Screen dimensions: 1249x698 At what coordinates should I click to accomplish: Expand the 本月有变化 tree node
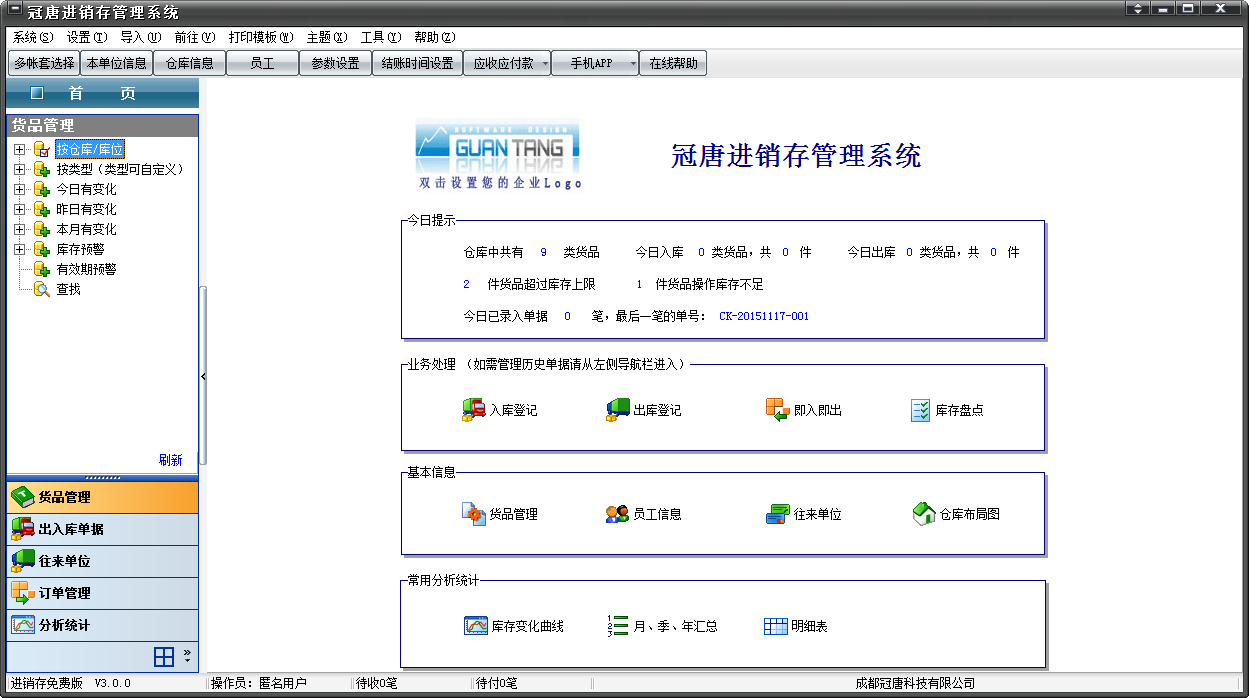[x=19, y=229]
